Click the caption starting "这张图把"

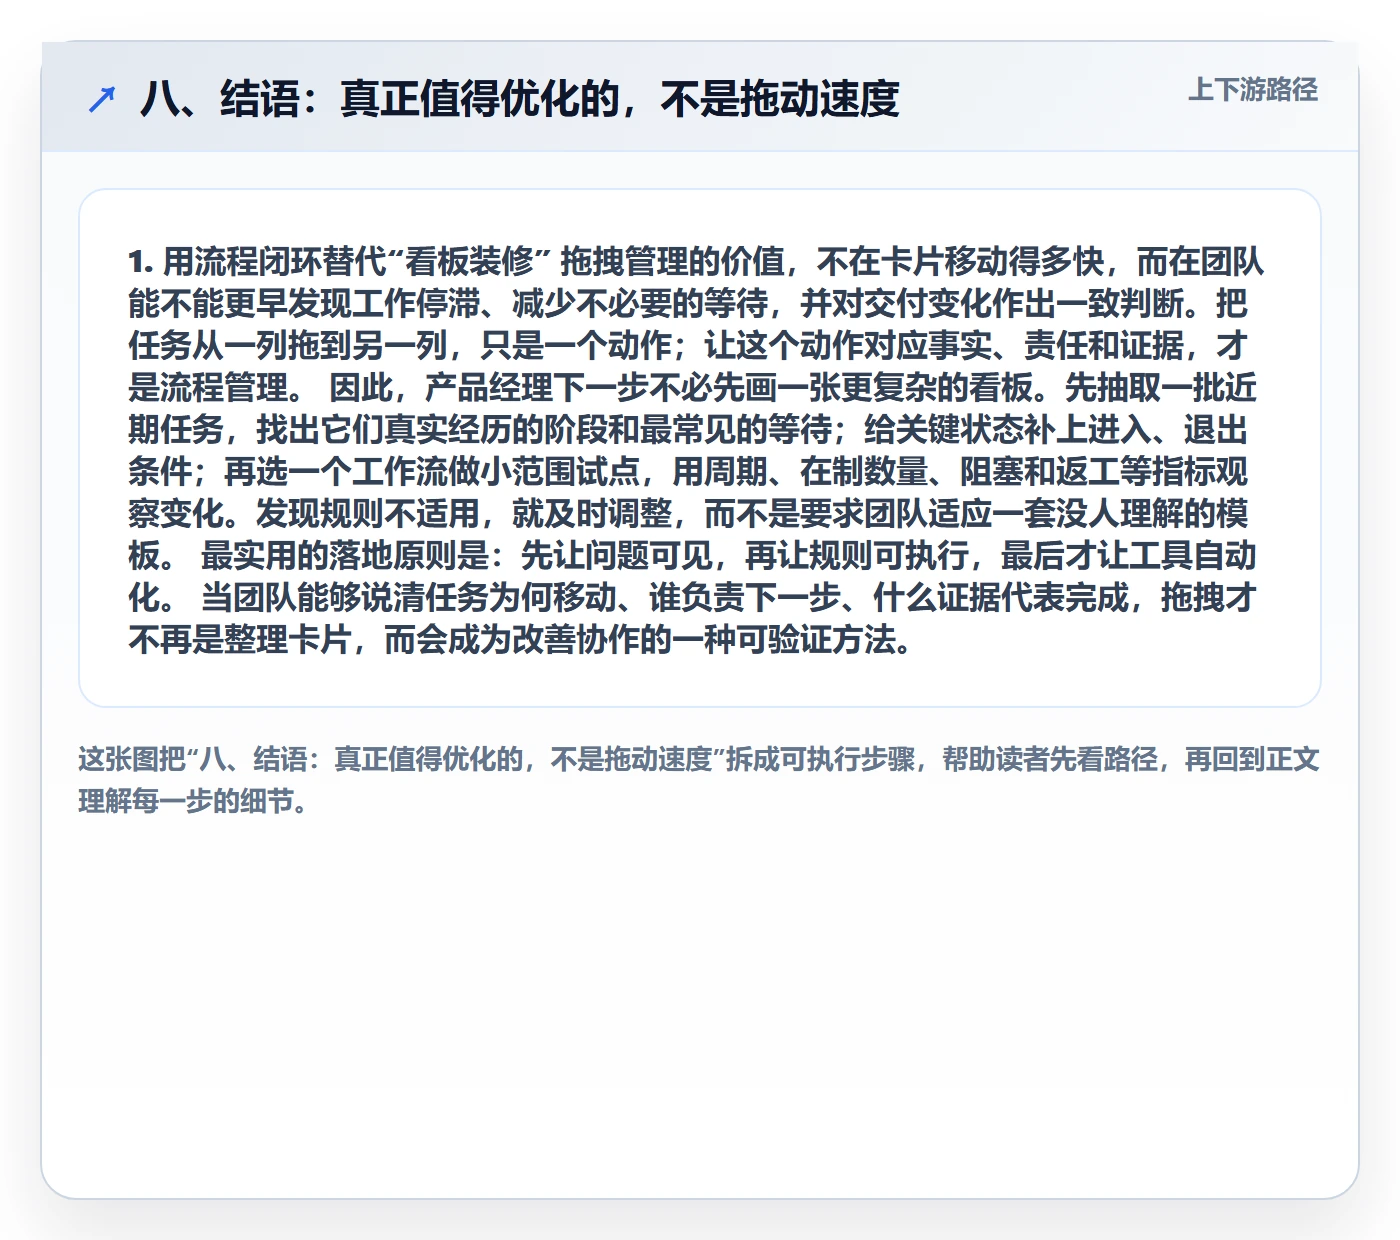click(699, 780)
